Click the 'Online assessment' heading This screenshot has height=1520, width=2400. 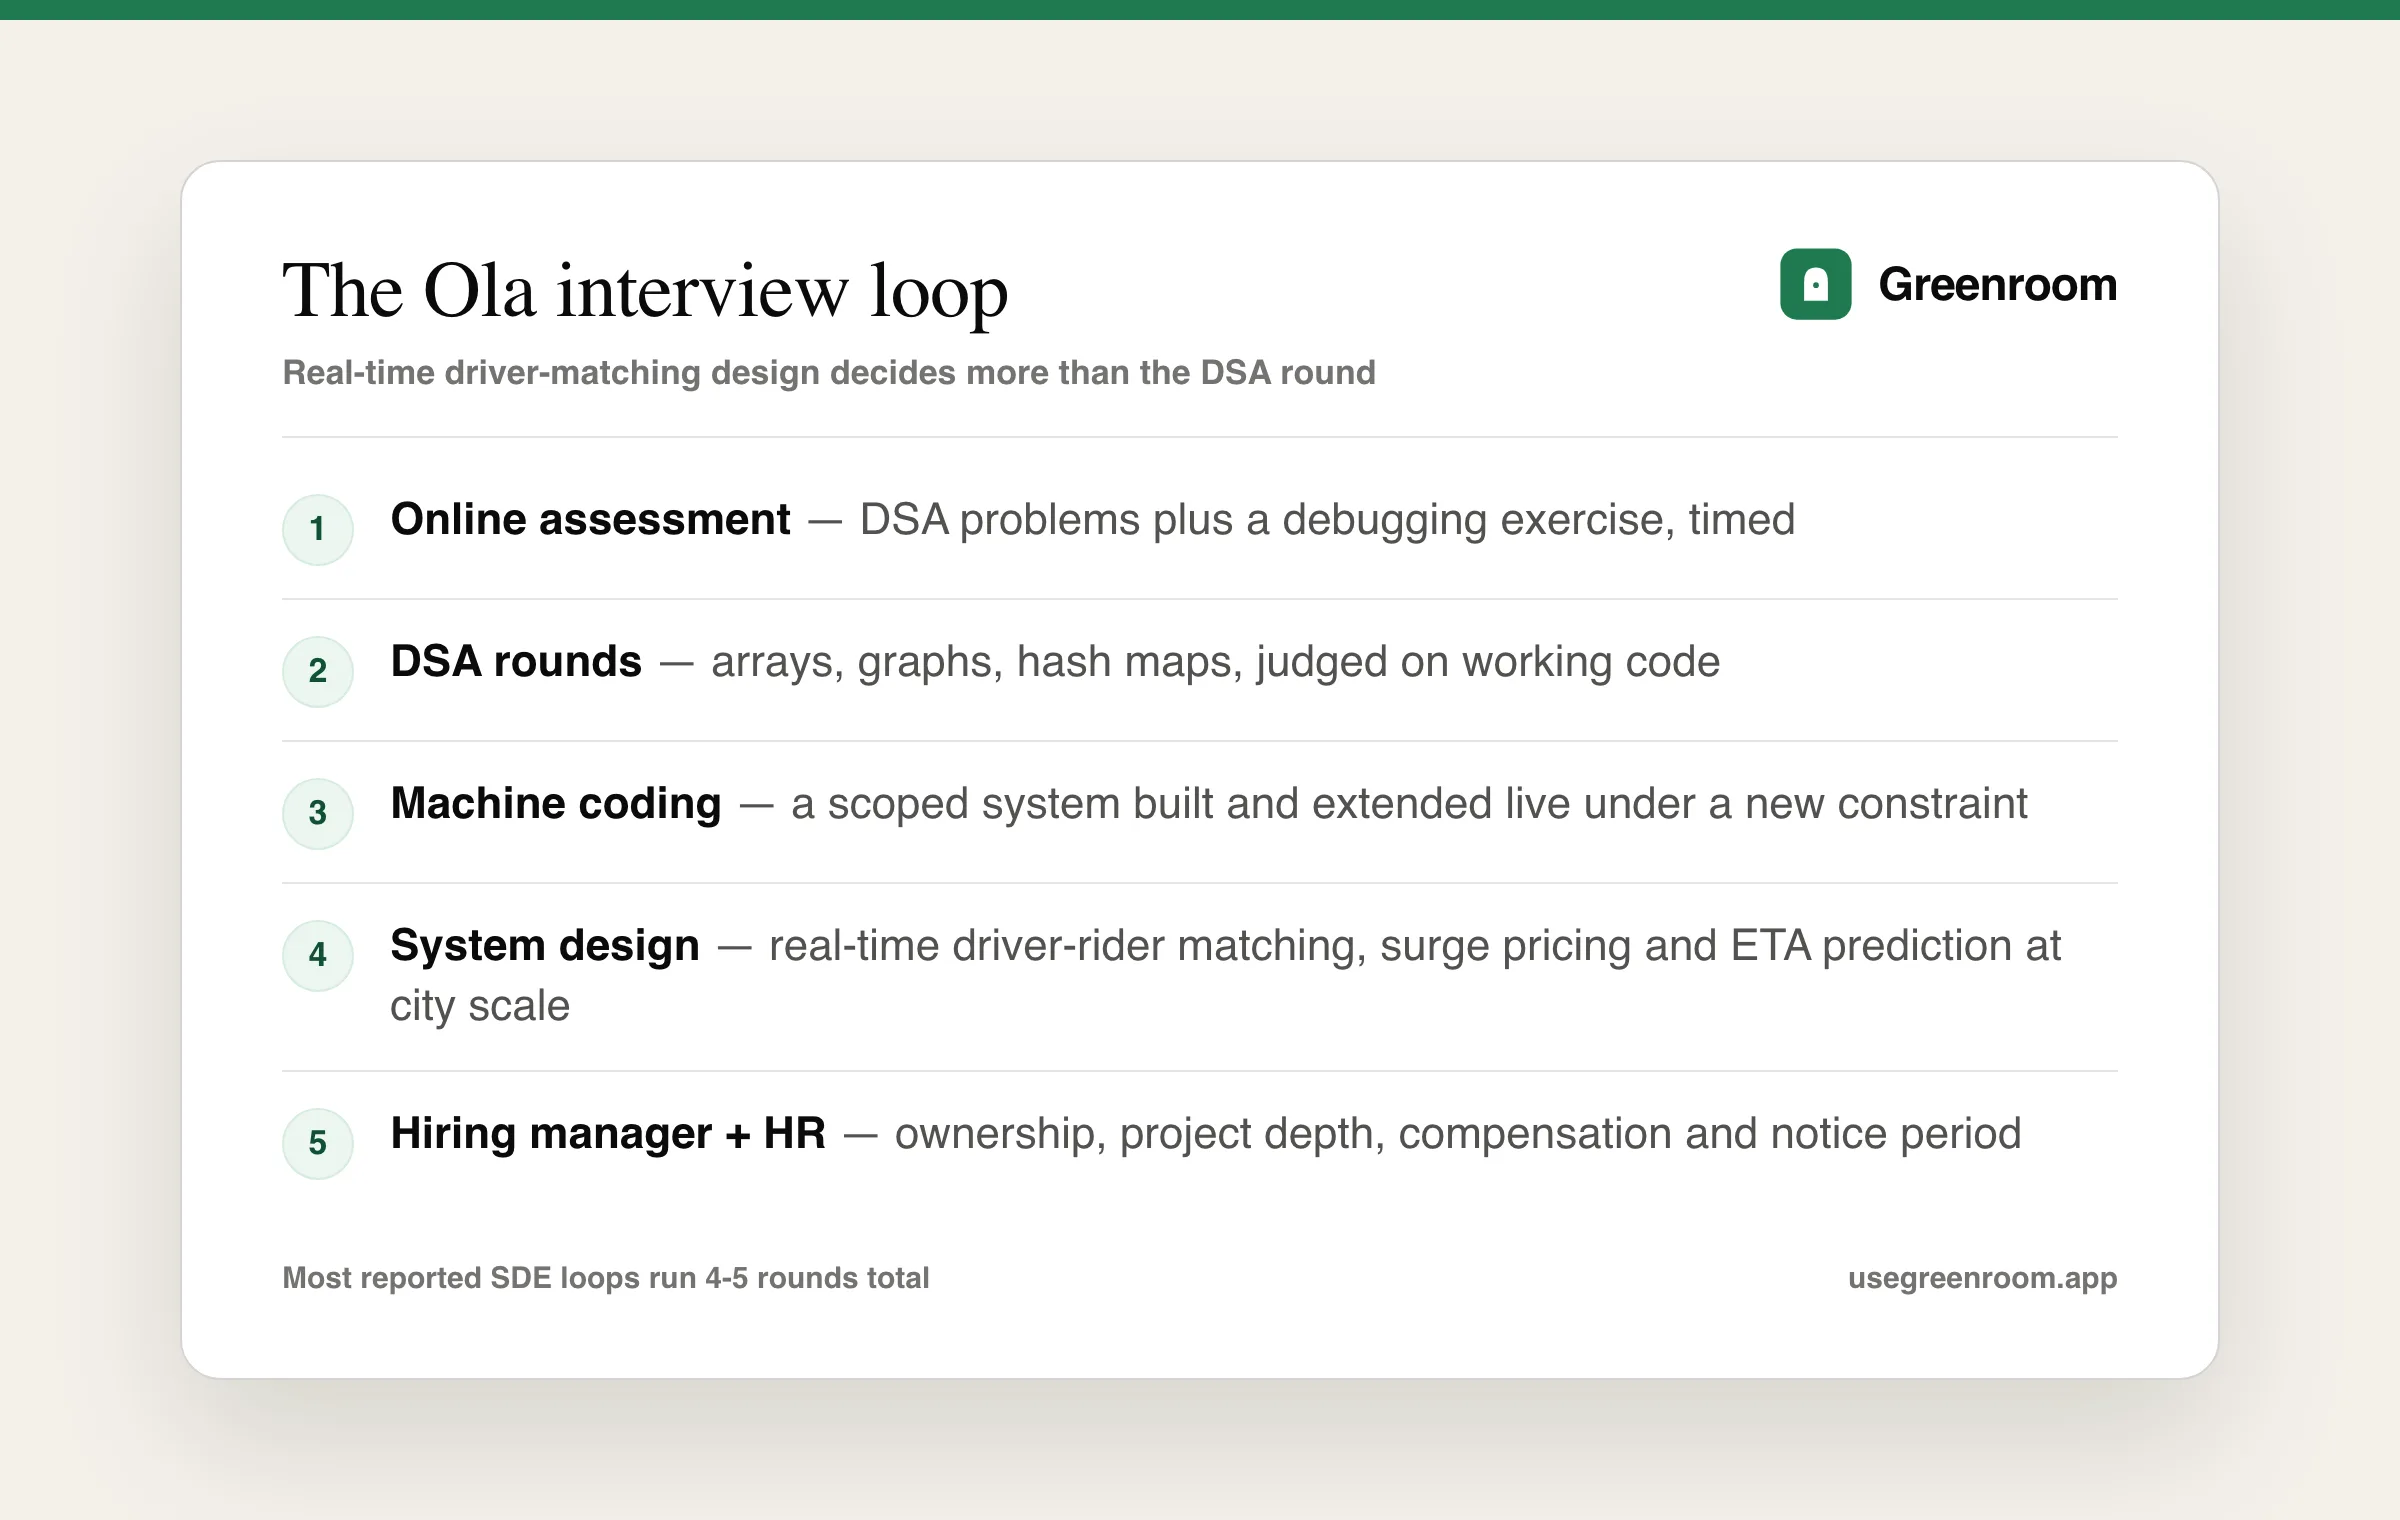pyautogui.click(x=590, y=520)
